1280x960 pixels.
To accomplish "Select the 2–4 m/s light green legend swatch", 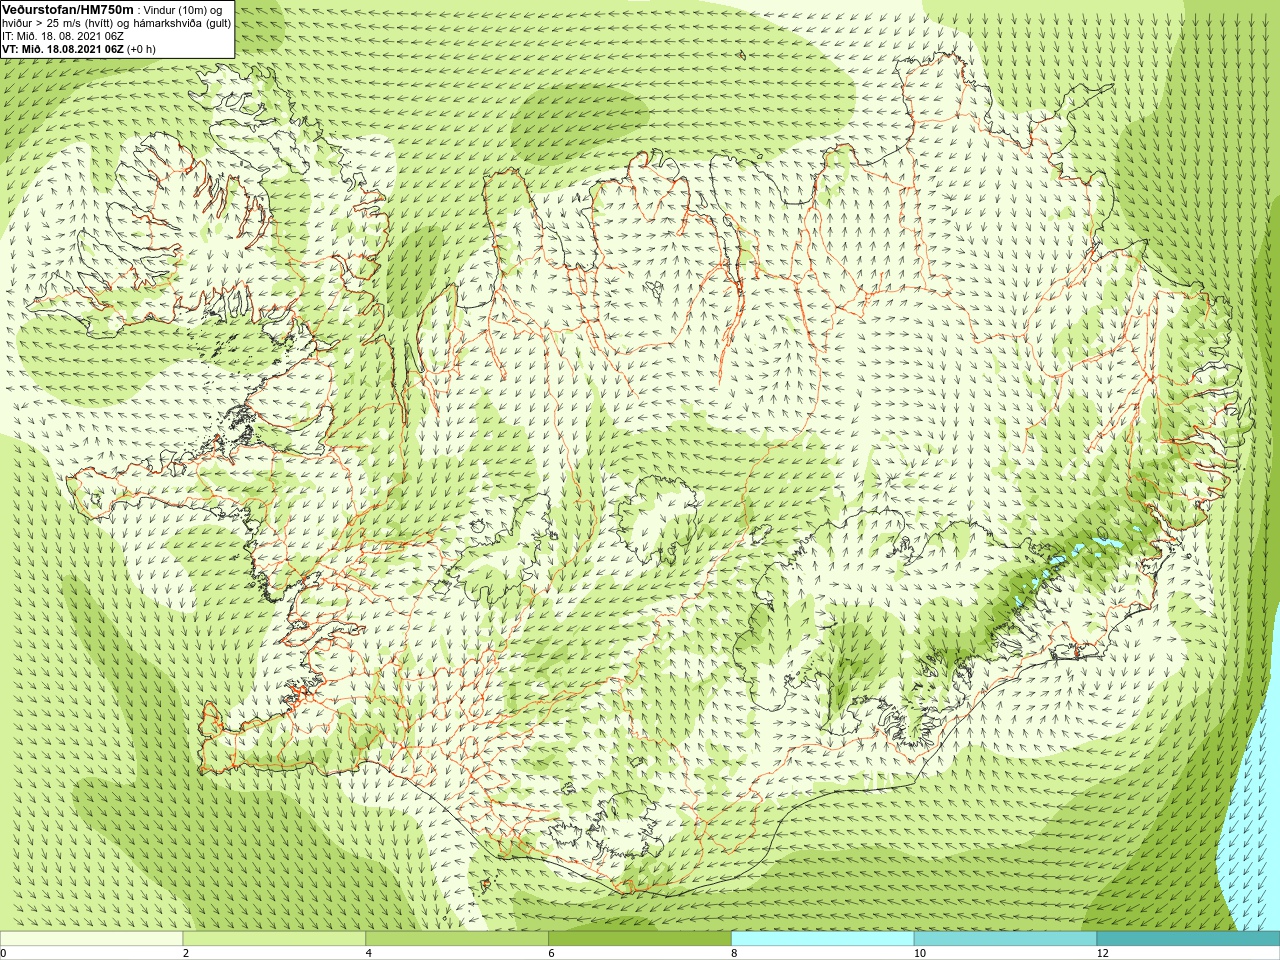I will (274, 938).
